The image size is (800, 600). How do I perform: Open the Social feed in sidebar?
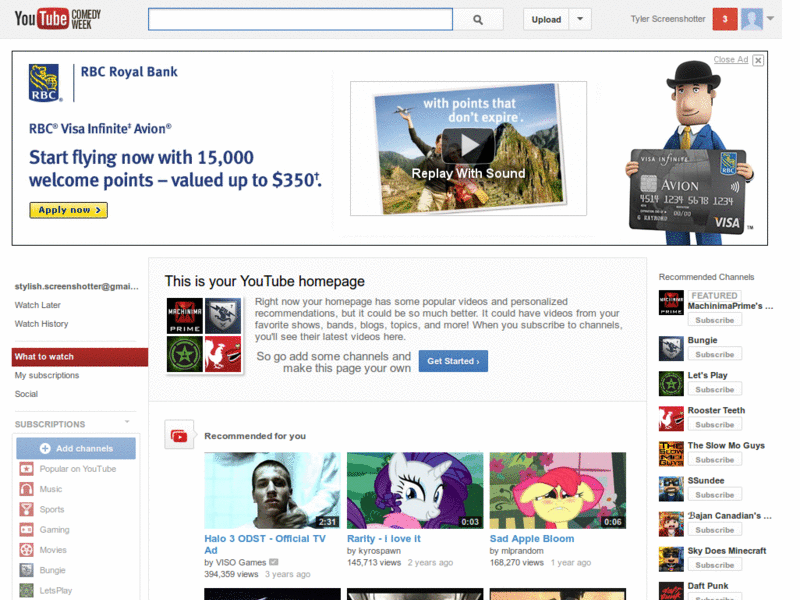[27, 394]
